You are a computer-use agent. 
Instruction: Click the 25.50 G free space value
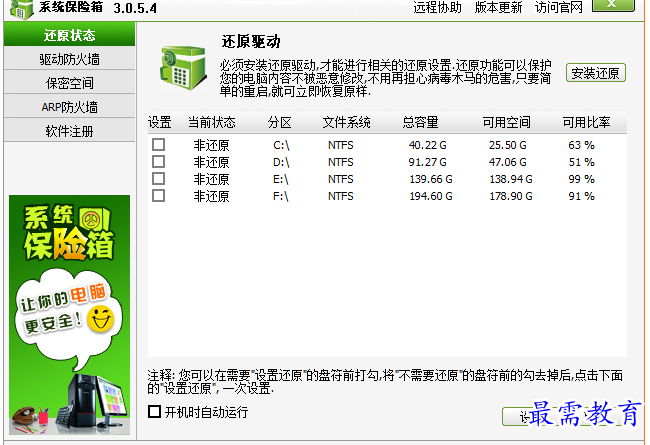(507, 145)
